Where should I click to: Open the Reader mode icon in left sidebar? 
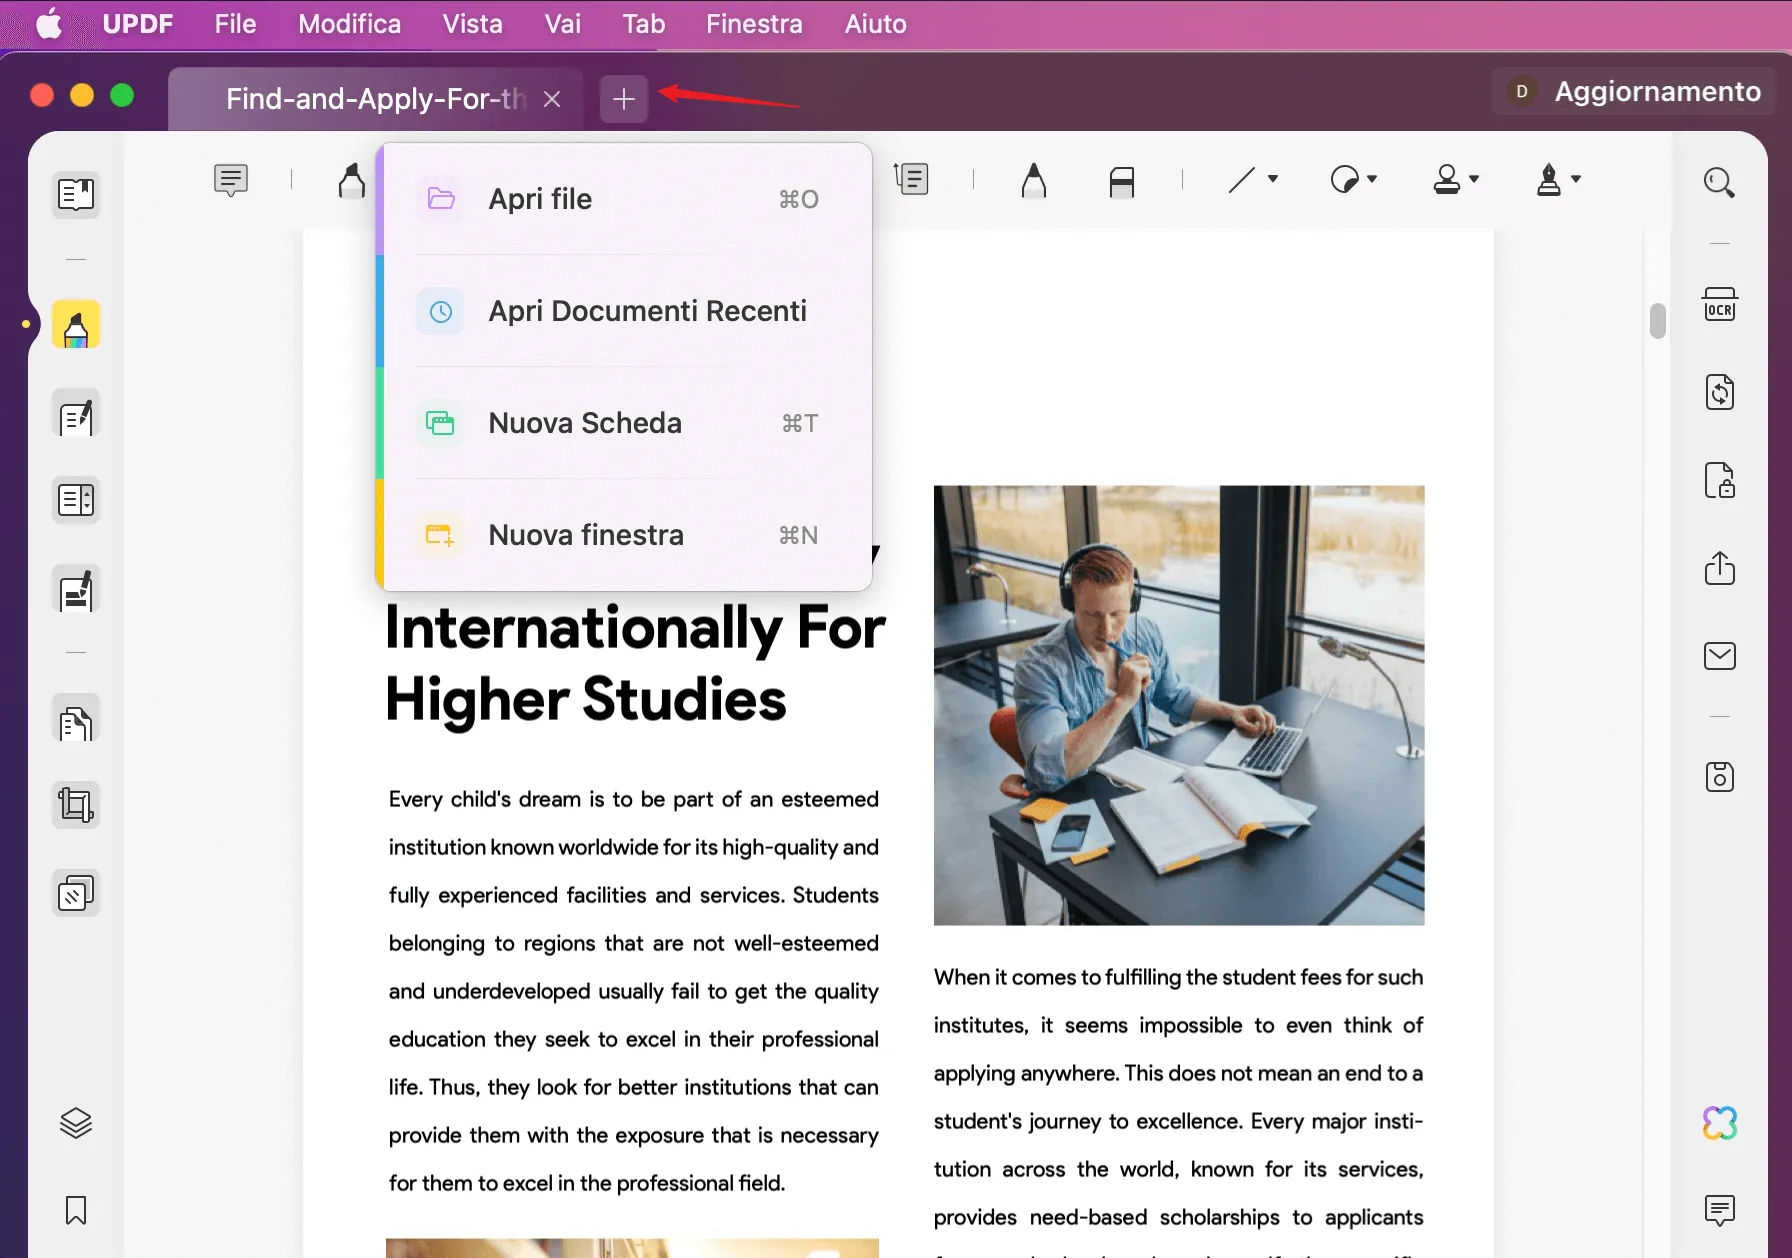(x=76, y=194)
